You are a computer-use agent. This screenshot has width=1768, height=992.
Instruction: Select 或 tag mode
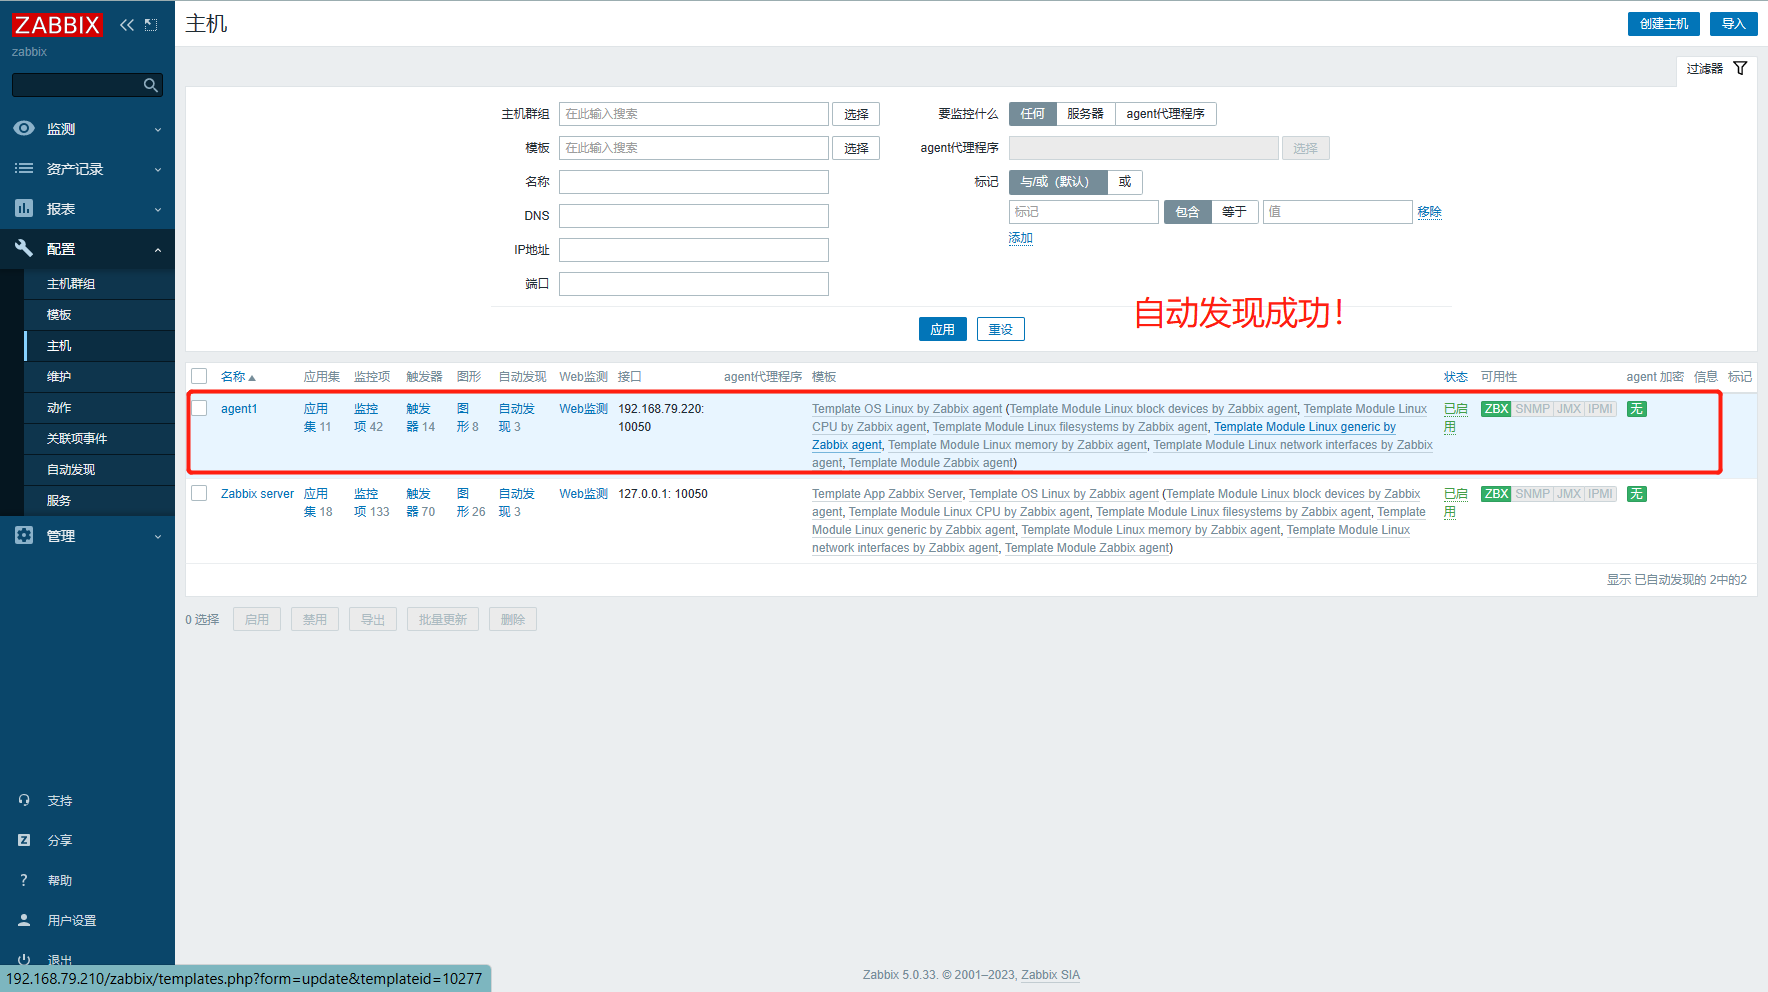click(1125, 182)
